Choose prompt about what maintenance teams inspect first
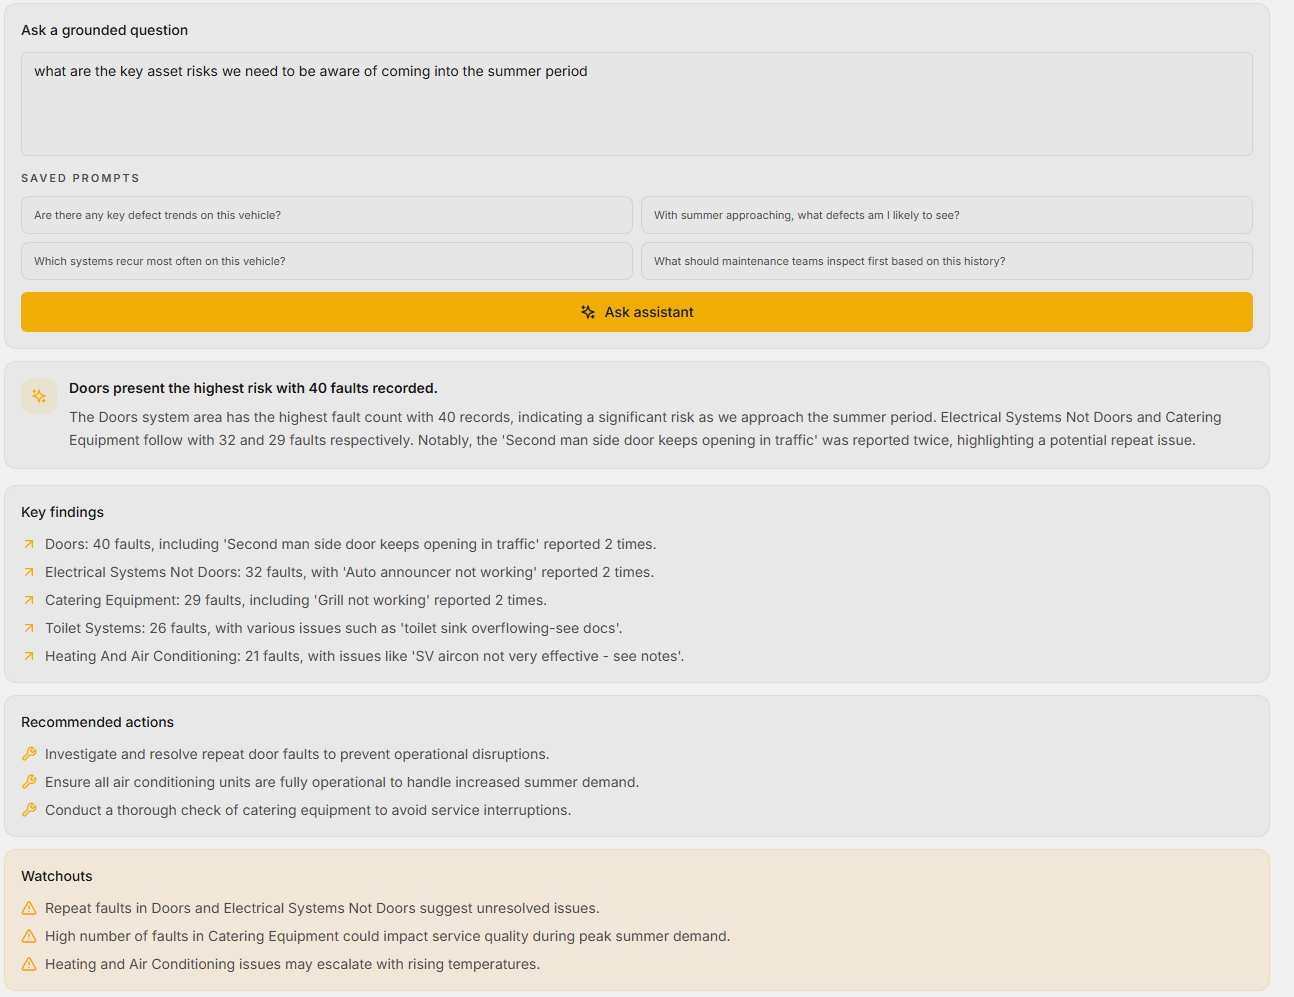 click(947, 261)
